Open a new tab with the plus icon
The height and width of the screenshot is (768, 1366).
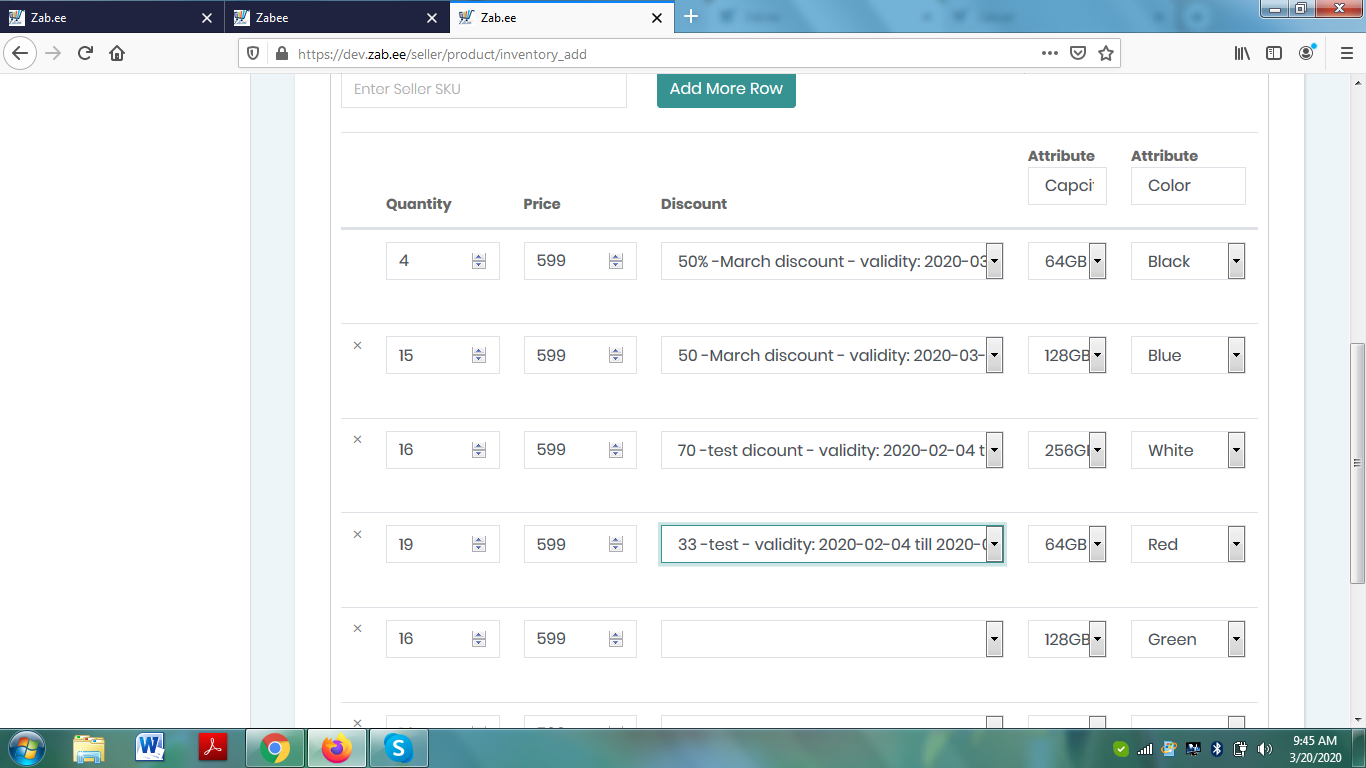click(x=690, y=17)
